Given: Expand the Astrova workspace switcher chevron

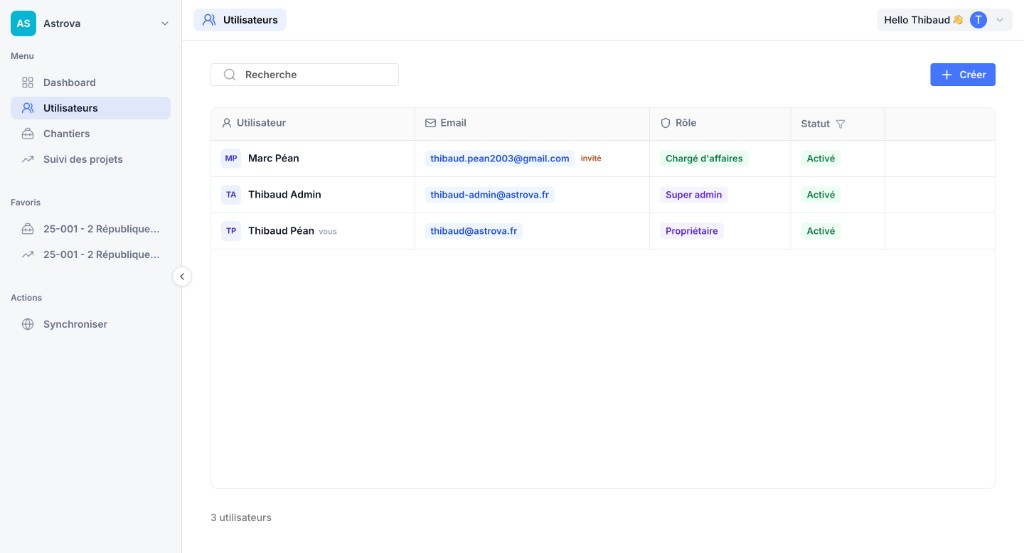Looking at the screenshot, I should [x=165, y=24].
